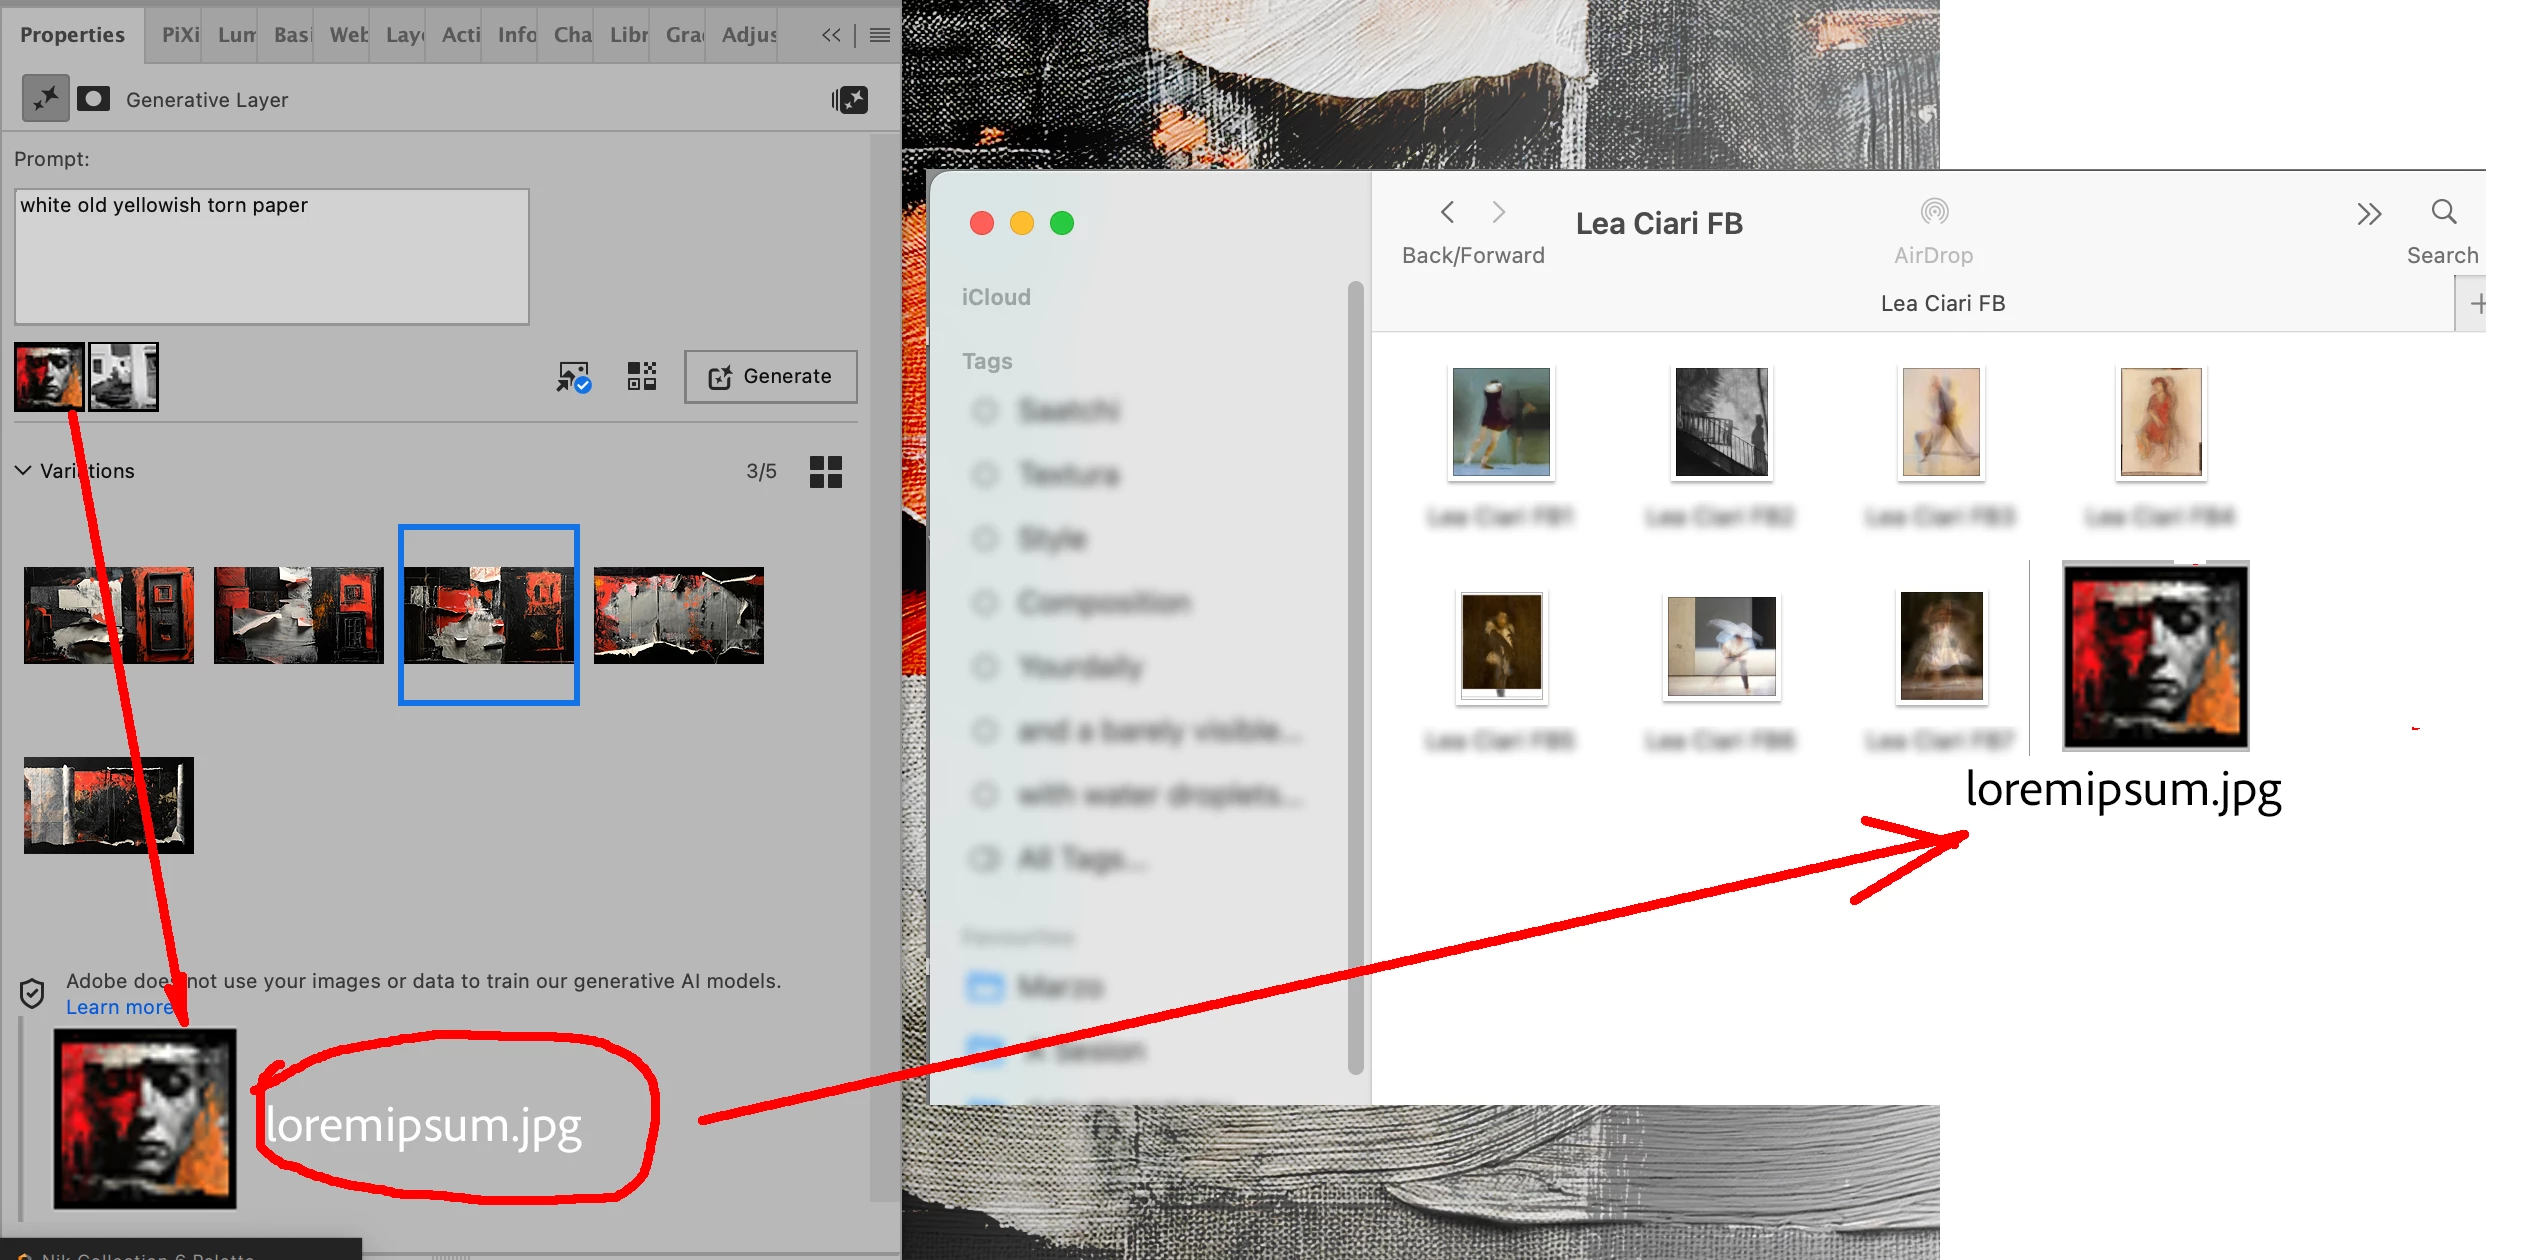Click the enhance detail image icon

[x=574, y=377]
